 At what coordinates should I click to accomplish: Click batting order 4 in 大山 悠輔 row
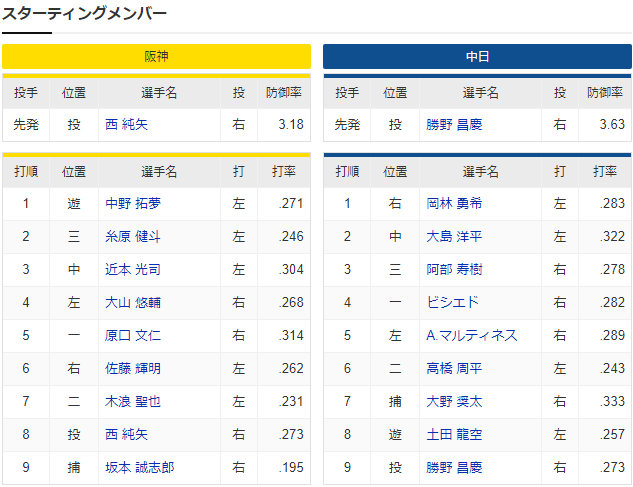[26, 302]
